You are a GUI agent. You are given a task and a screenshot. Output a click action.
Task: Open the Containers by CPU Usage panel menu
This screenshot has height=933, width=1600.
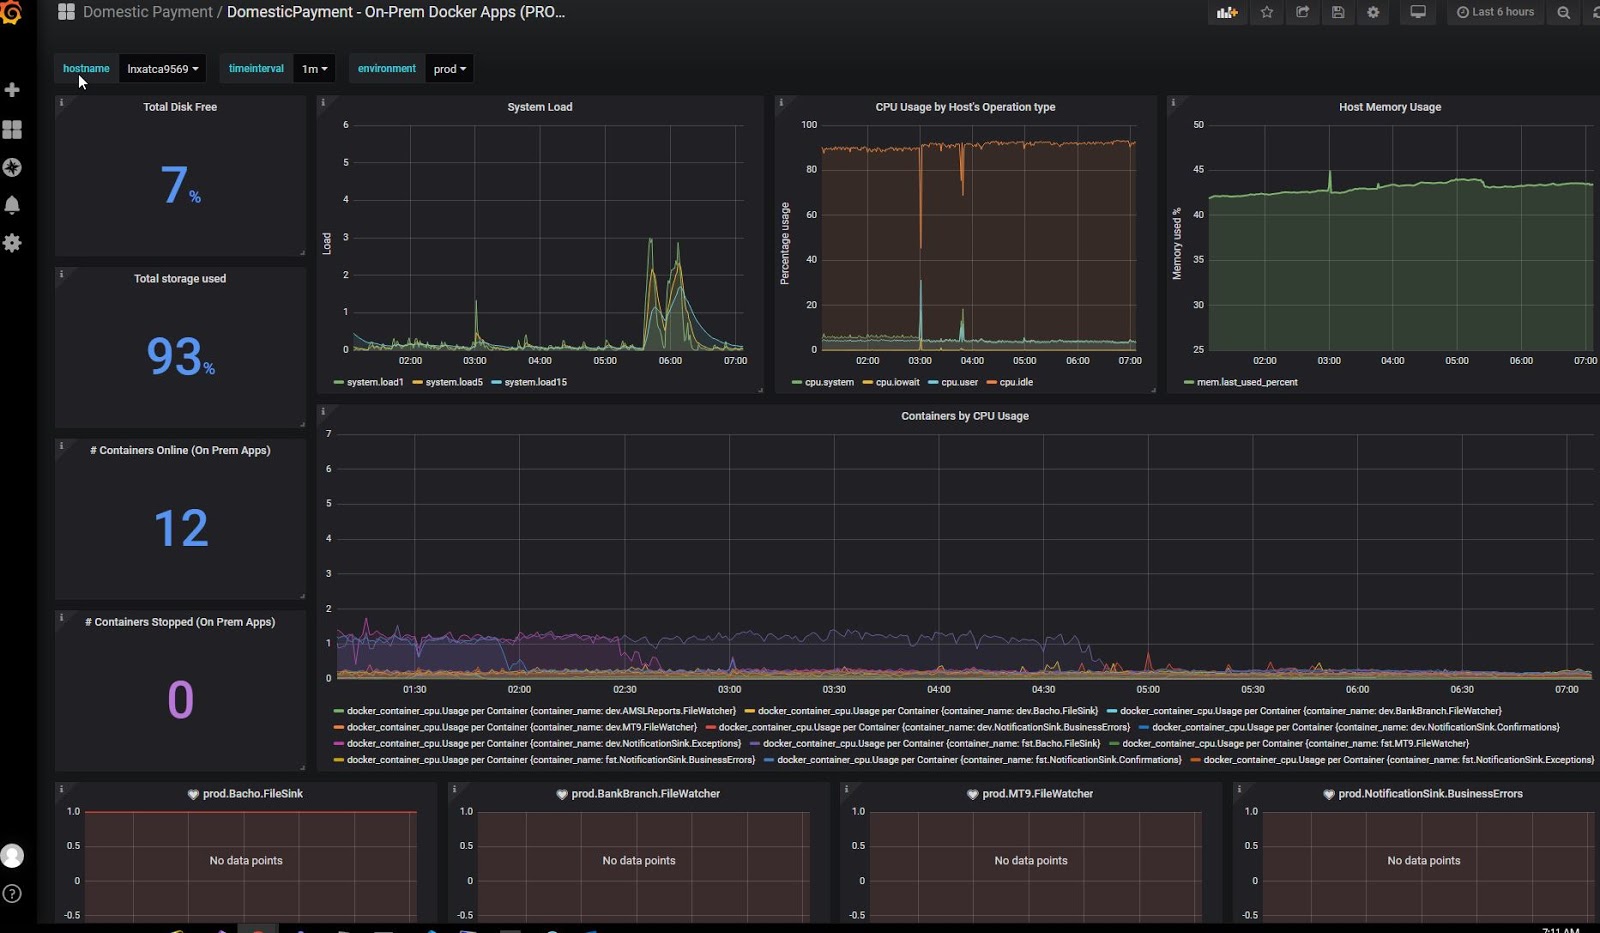click(x=964, y=416)
